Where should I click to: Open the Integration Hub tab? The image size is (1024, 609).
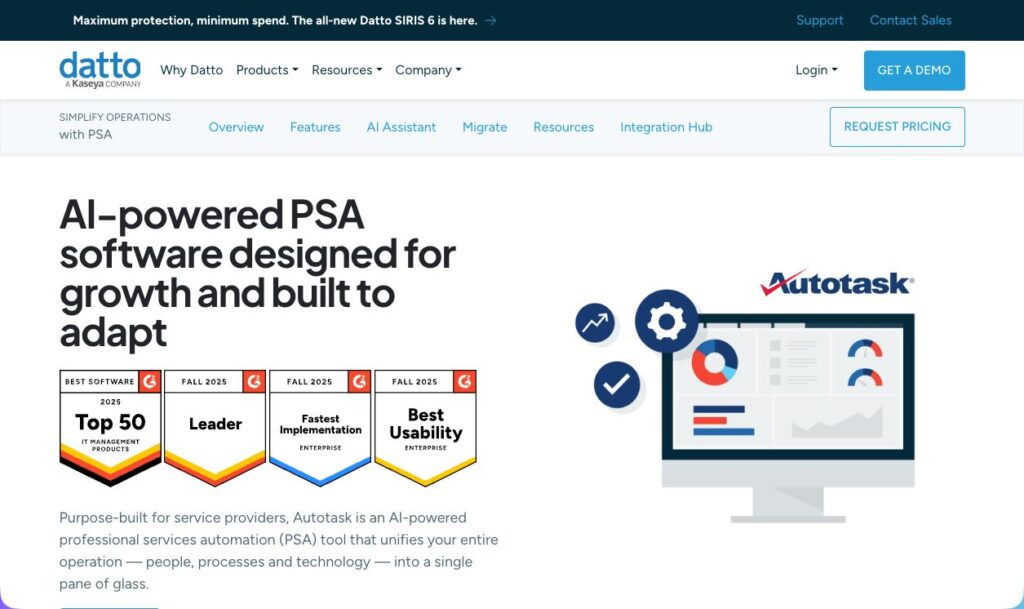(x=666, y=127)
